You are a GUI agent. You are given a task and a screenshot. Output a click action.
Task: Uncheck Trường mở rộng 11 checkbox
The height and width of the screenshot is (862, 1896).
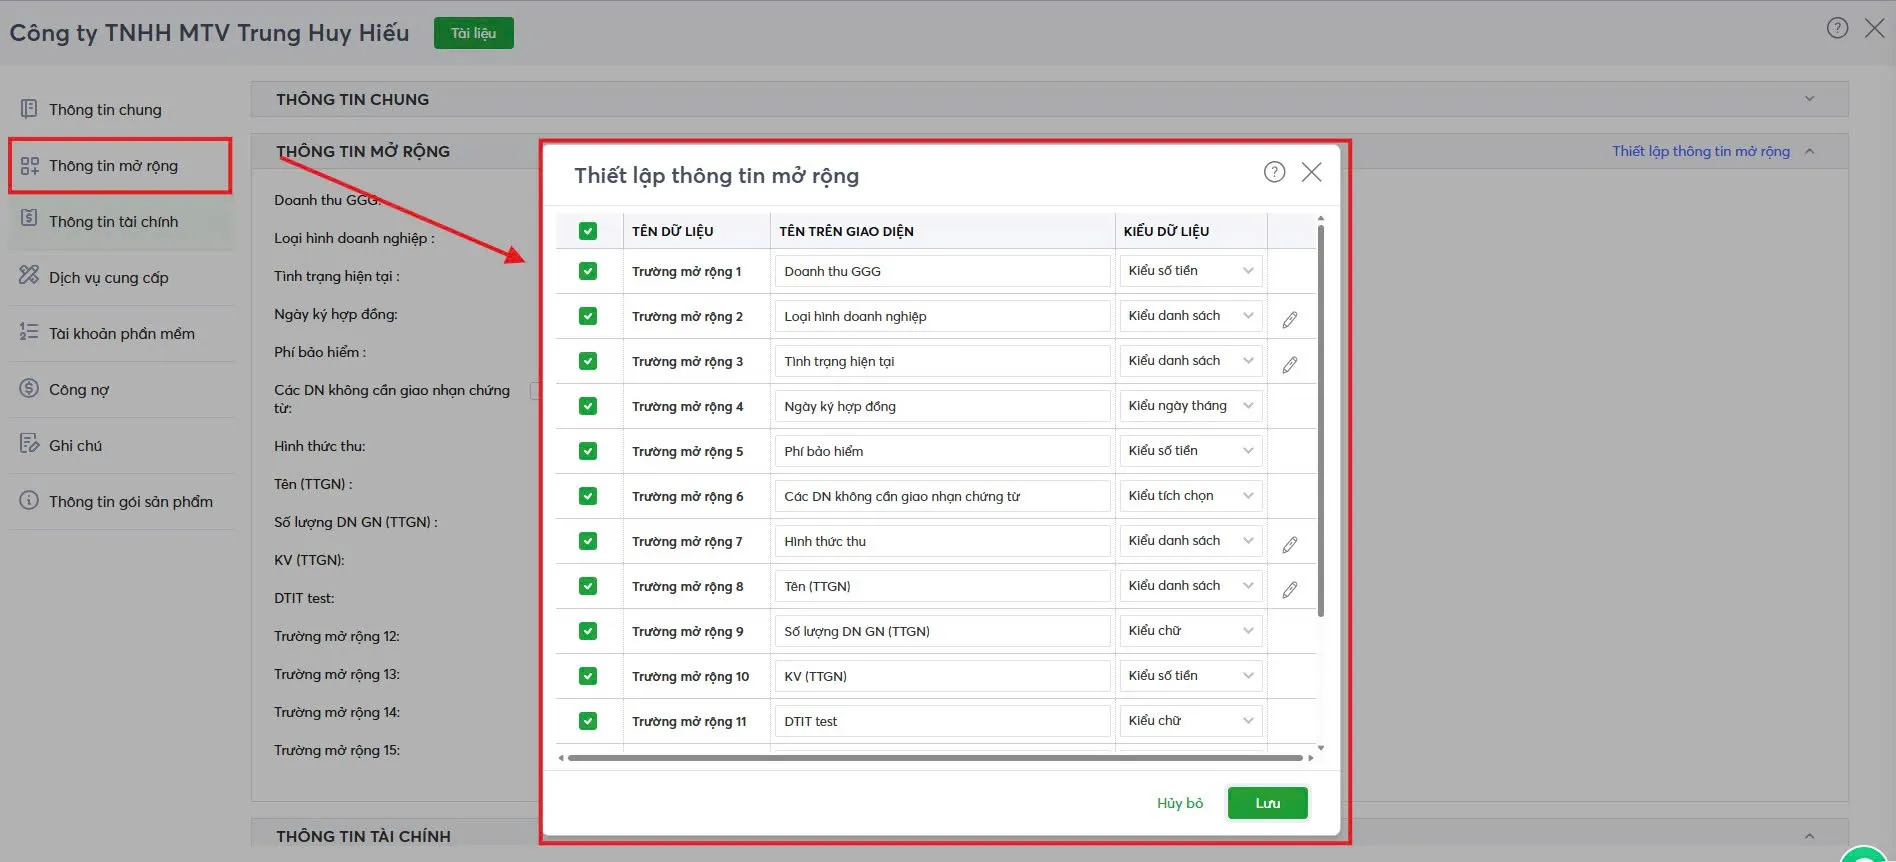(x=588, y=721)
